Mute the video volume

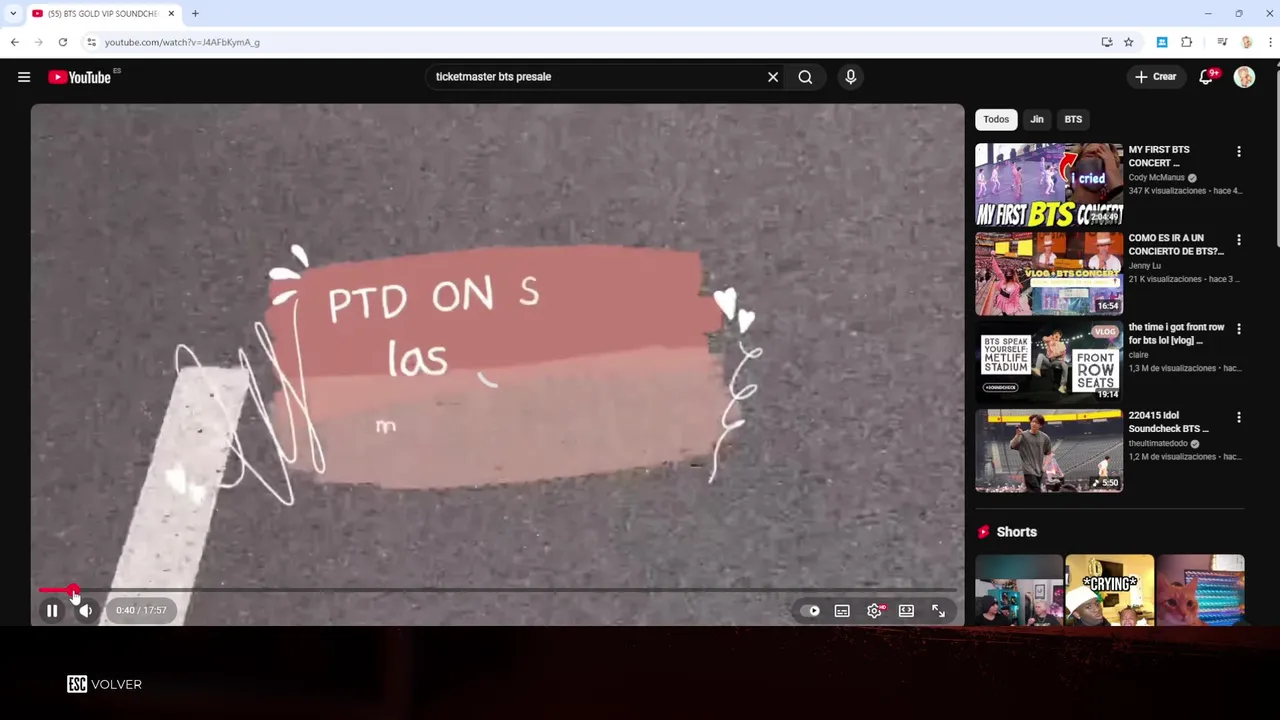tap(86, 610)
